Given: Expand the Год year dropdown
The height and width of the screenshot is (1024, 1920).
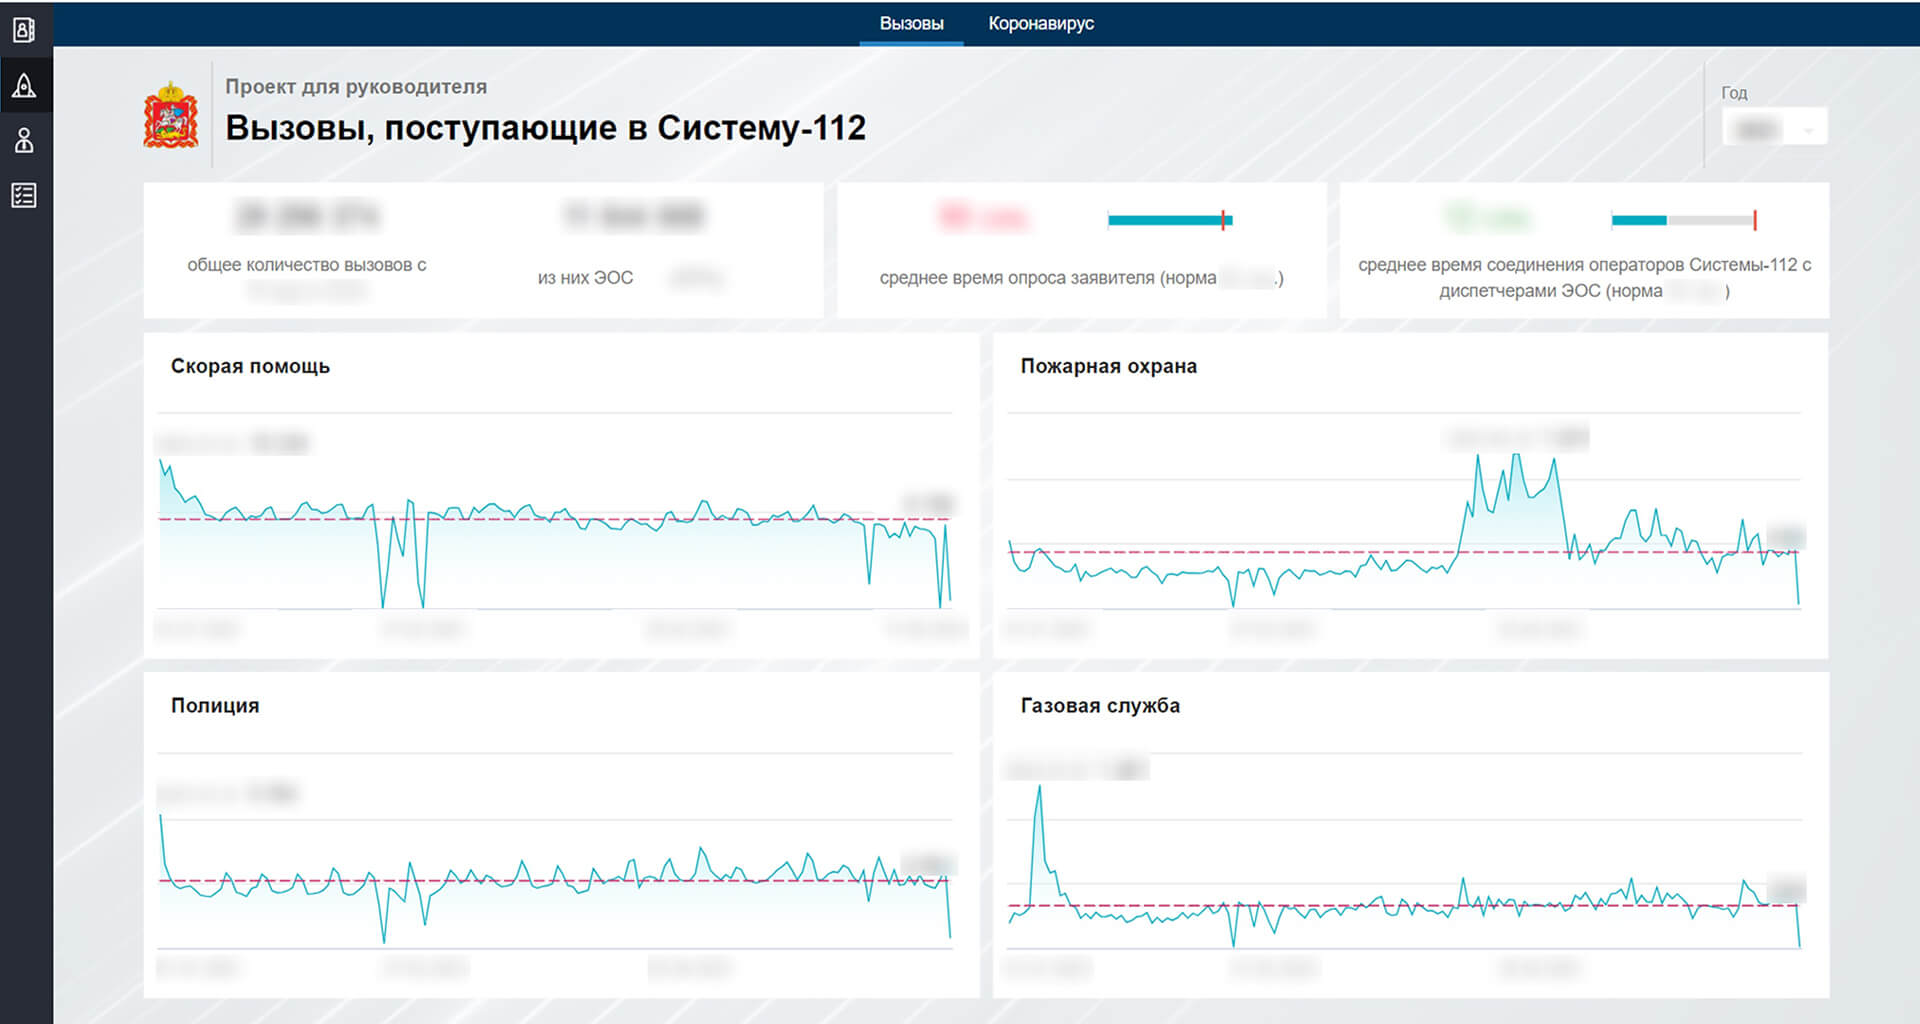Looking at the screenshot, I should pos(1774,128).
